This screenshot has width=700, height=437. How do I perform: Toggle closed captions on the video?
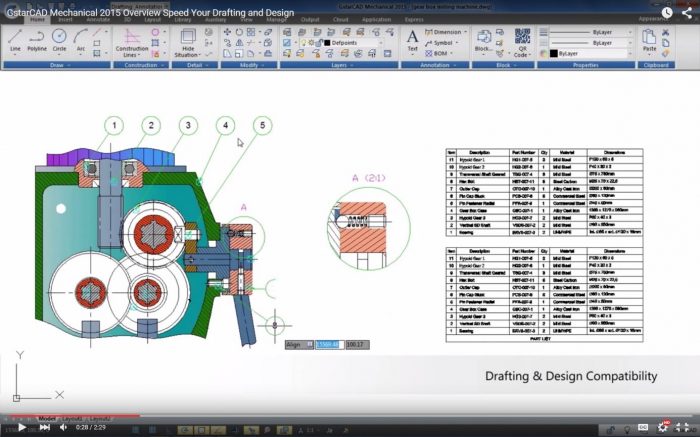643,427
